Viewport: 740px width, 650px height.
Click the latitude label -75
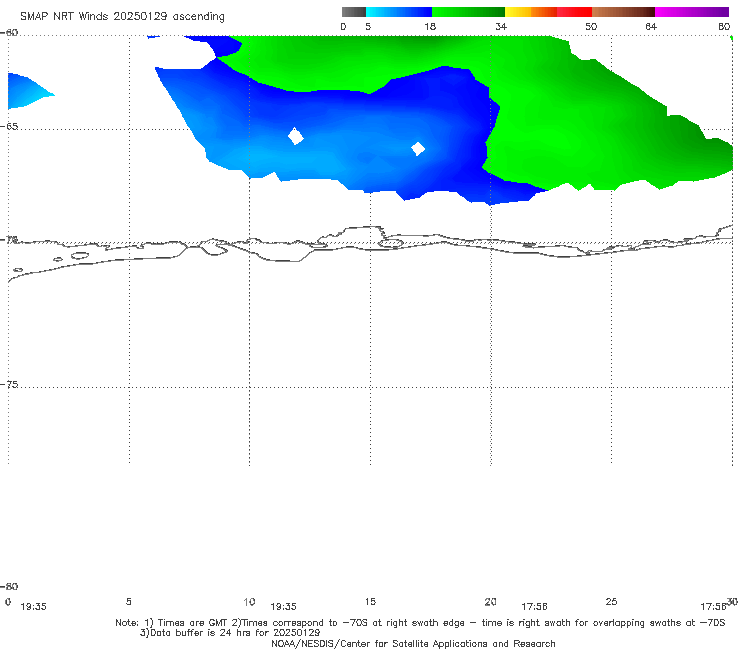[9, 384]
